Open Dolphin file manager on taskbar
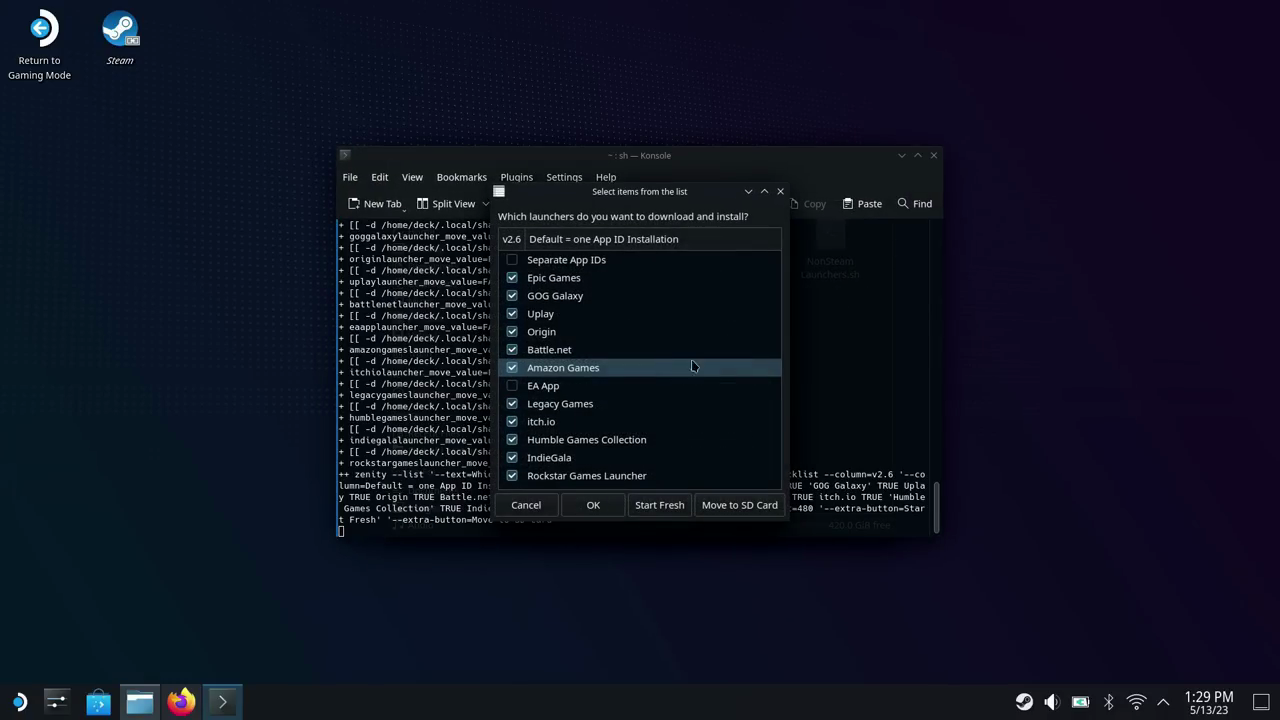The height and width of the screenshot is (720, 1280). click(139, 702)
